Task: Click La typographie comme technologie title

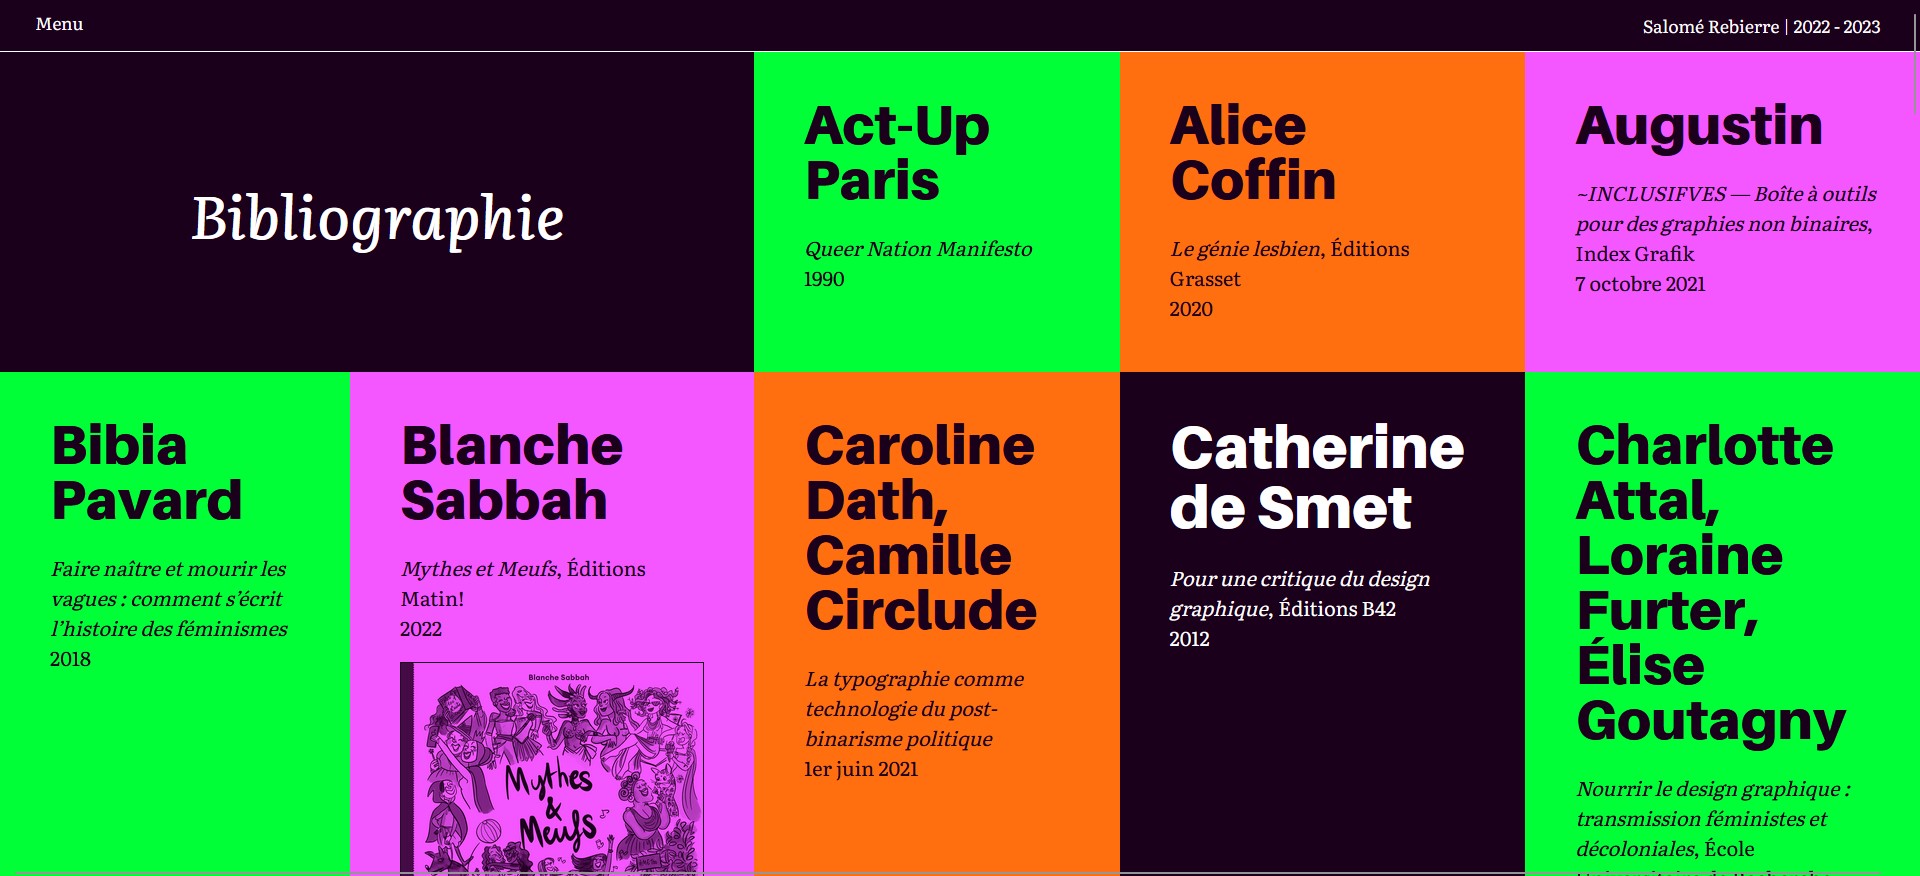Action: click(914, 709)
